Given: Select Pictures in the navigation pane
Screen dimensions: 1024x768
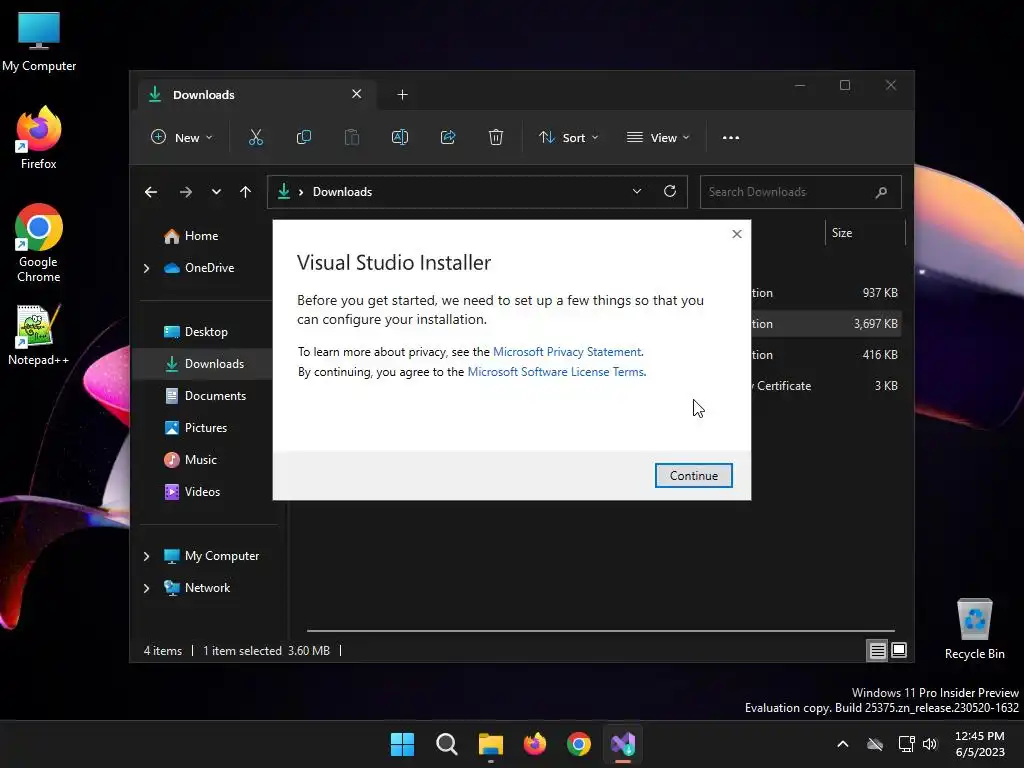Looking at the screenshot, I should pyautogui.click(x=195, y=428).
